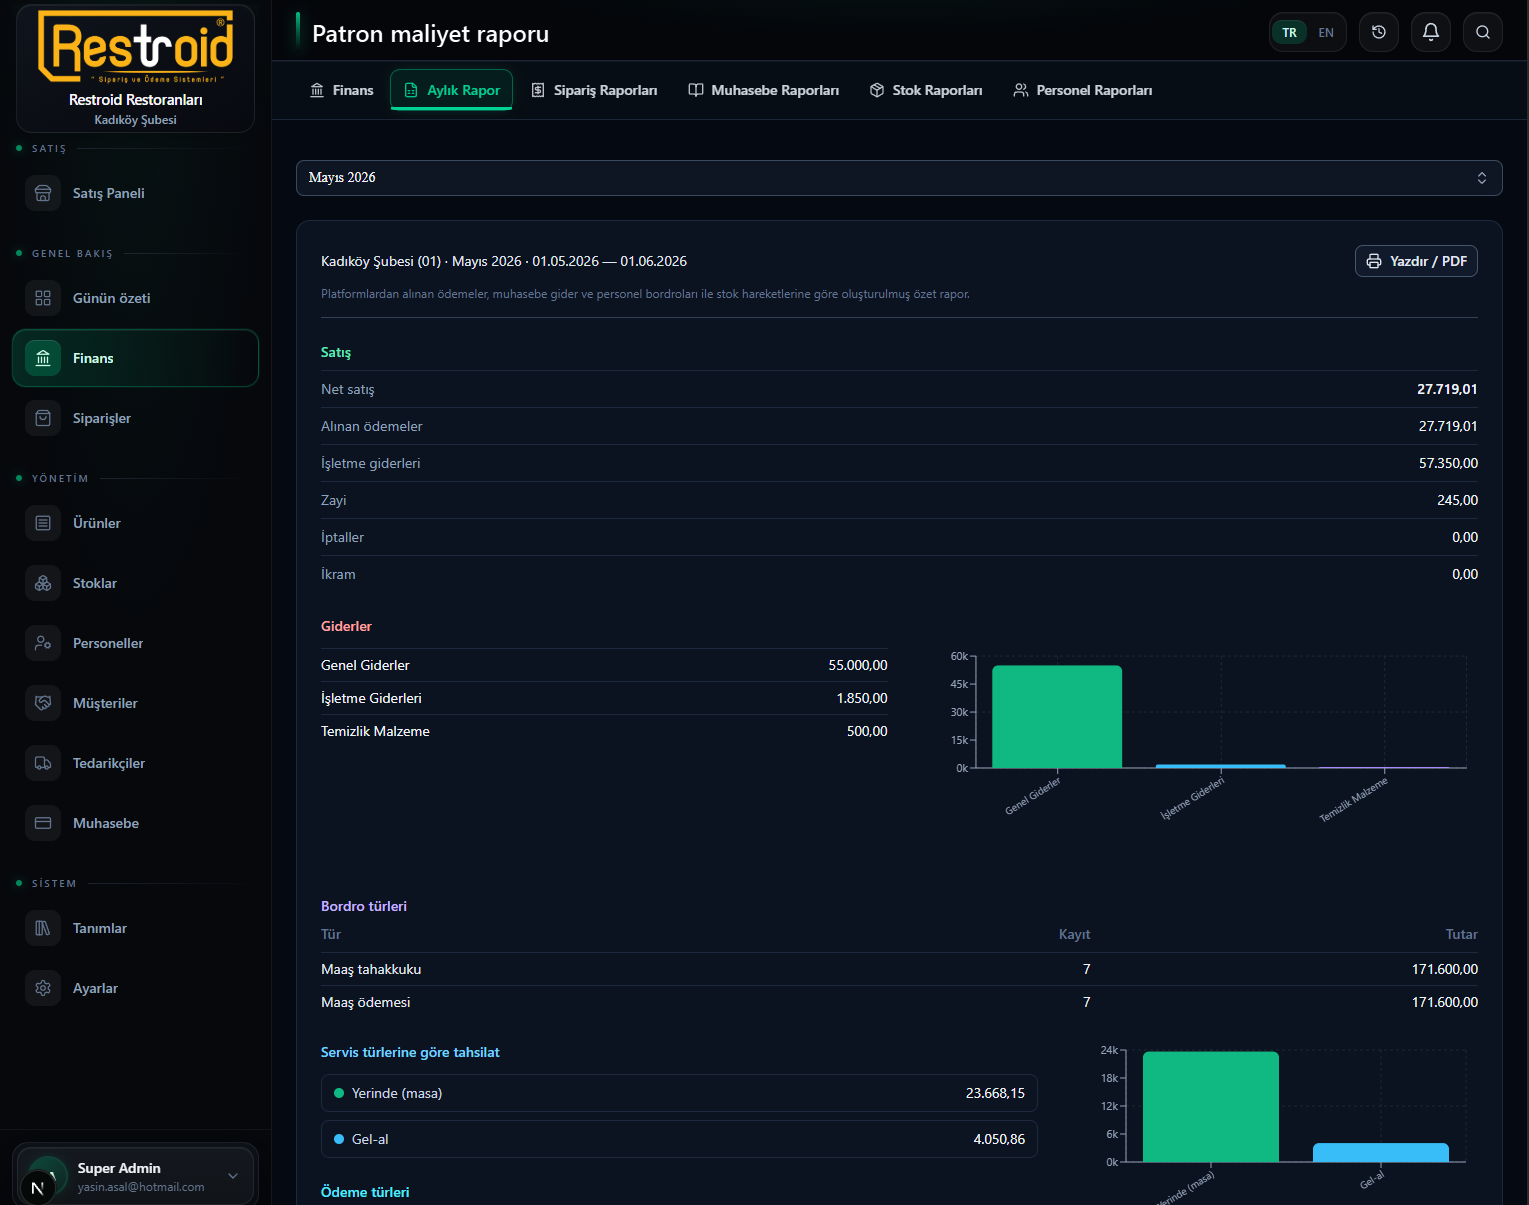Image resolution: width=1529 pixels, height=1205 pixels.
Task: Click the Yerinde (masa) tahsilat row
Action: tap(679, 1093)
